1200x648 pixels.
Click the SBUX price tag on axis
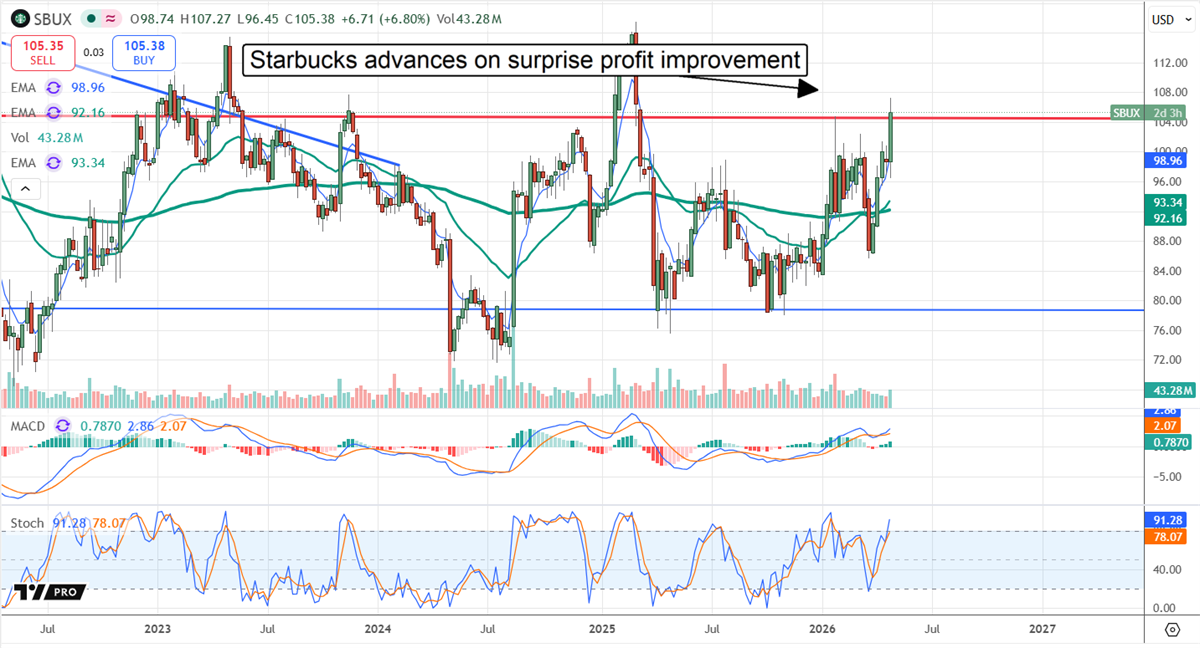coord(1126,113)
